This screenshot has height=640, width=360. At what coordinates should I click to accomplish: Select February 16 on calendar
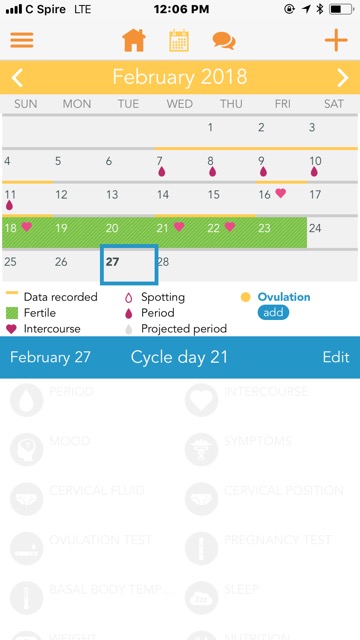[281, 199]
